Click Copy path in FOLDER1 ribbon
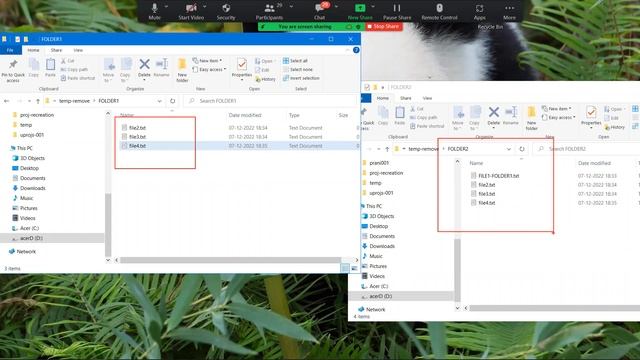Screen dimensions: 640x360 (74, 69)
